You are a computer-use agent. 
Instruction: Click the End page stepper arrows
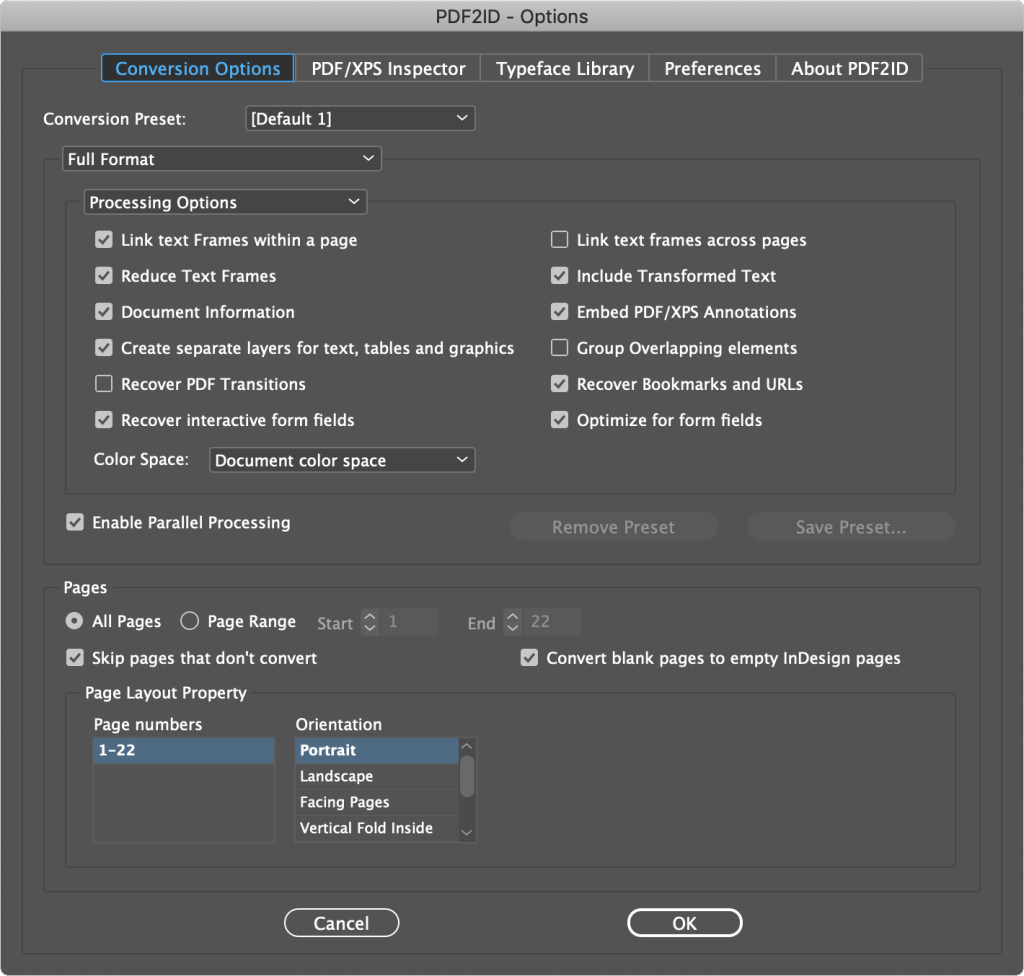click(513, 621)
